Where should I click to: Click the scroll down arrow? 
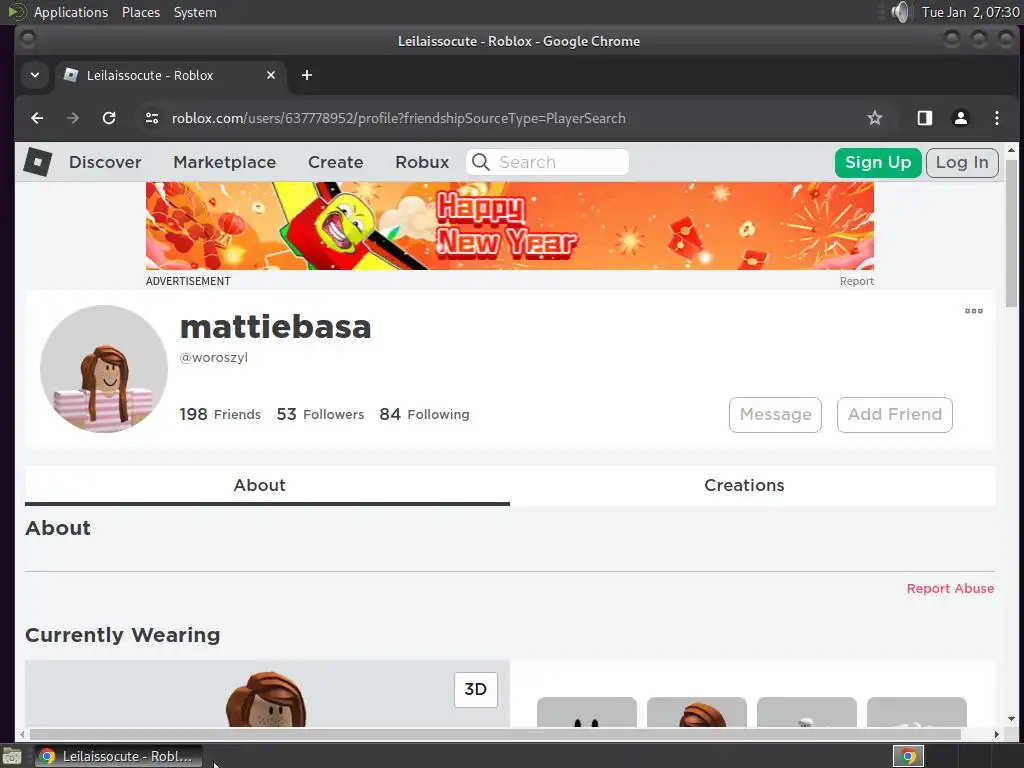(x=1011, y=719)
